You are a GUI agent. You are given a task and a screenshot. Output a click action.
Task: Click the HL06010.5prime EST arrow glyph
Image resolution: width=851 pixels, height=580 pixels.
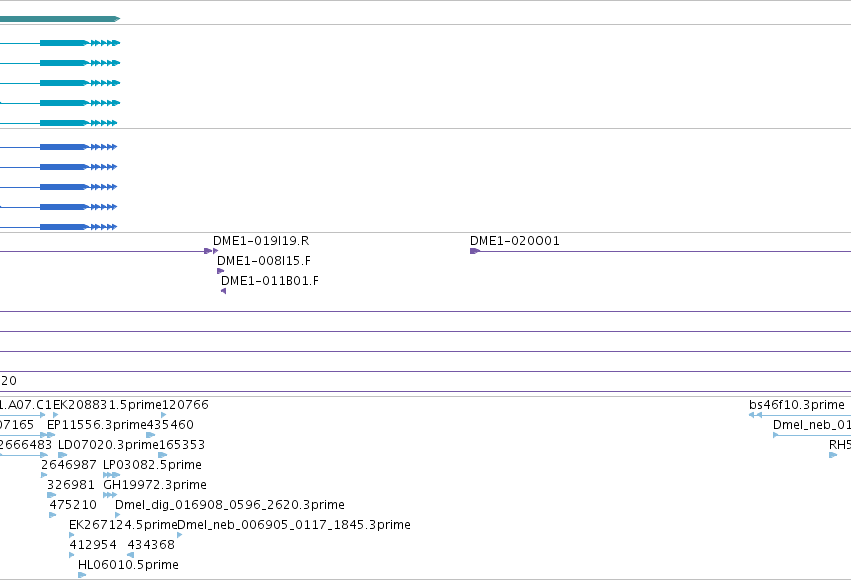point(82,575)
